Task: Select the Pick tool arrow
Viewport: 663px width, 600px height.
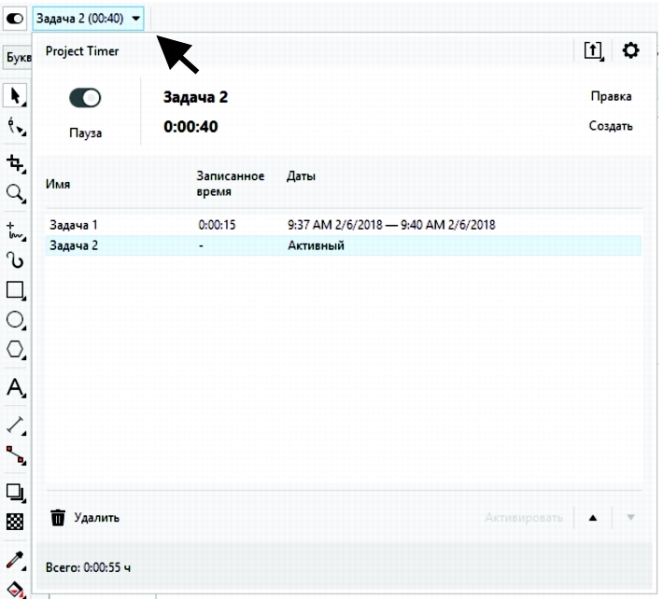Action: [15, 96]
